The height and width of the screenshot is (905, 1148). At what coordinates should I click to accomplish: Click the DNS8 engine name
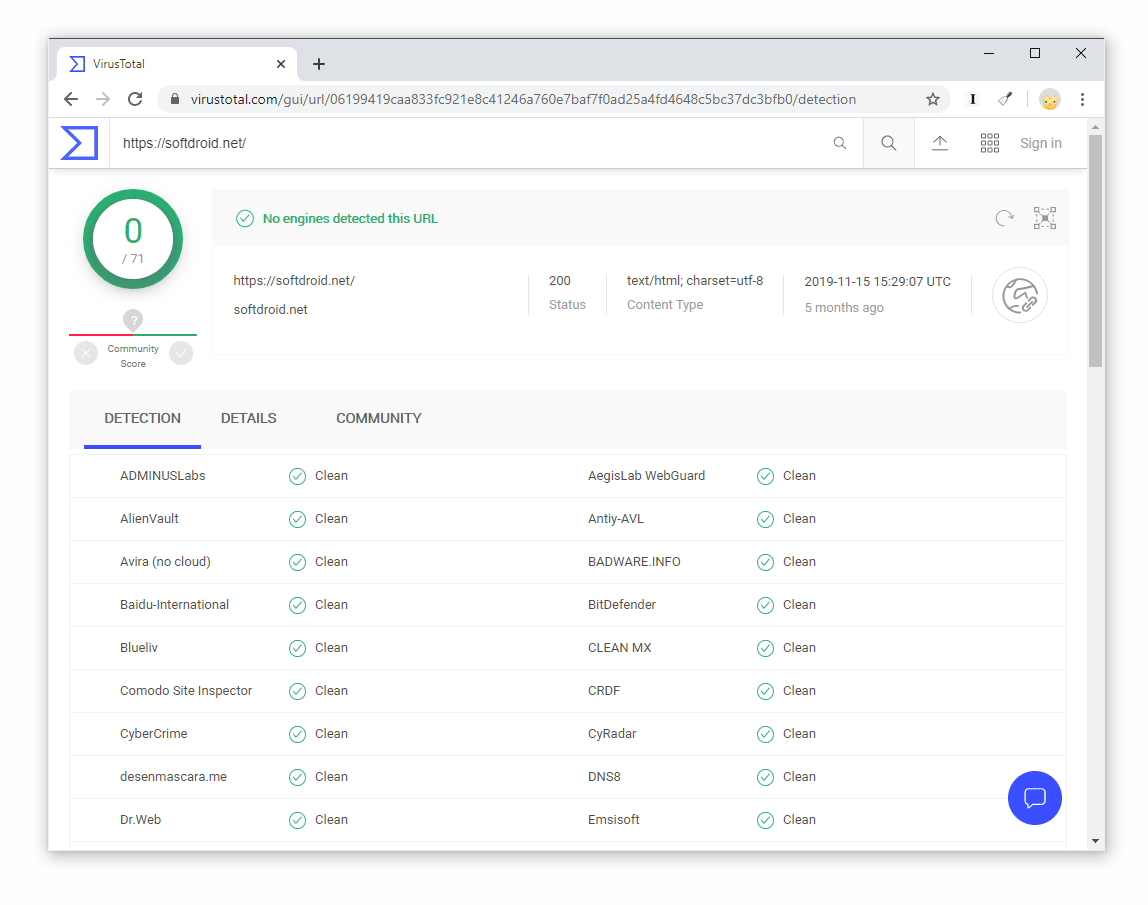604,777
